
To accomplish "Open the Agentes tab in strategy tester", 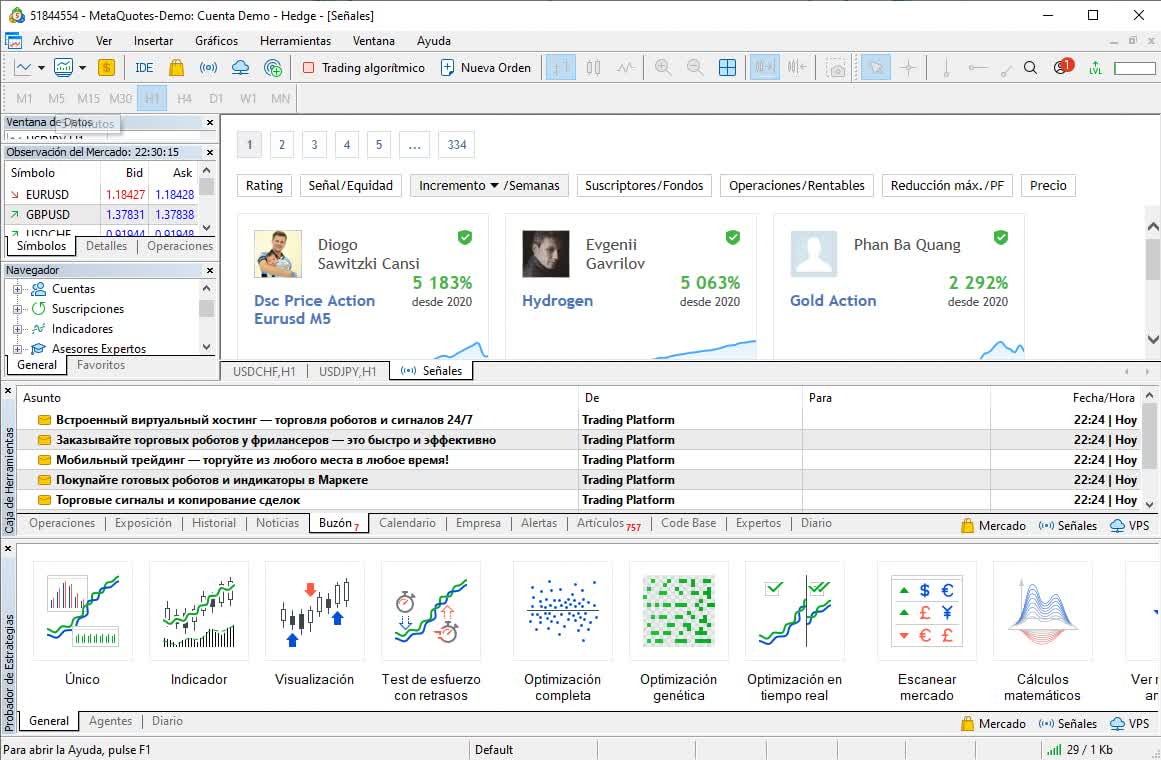I will [x=110, y=721].
